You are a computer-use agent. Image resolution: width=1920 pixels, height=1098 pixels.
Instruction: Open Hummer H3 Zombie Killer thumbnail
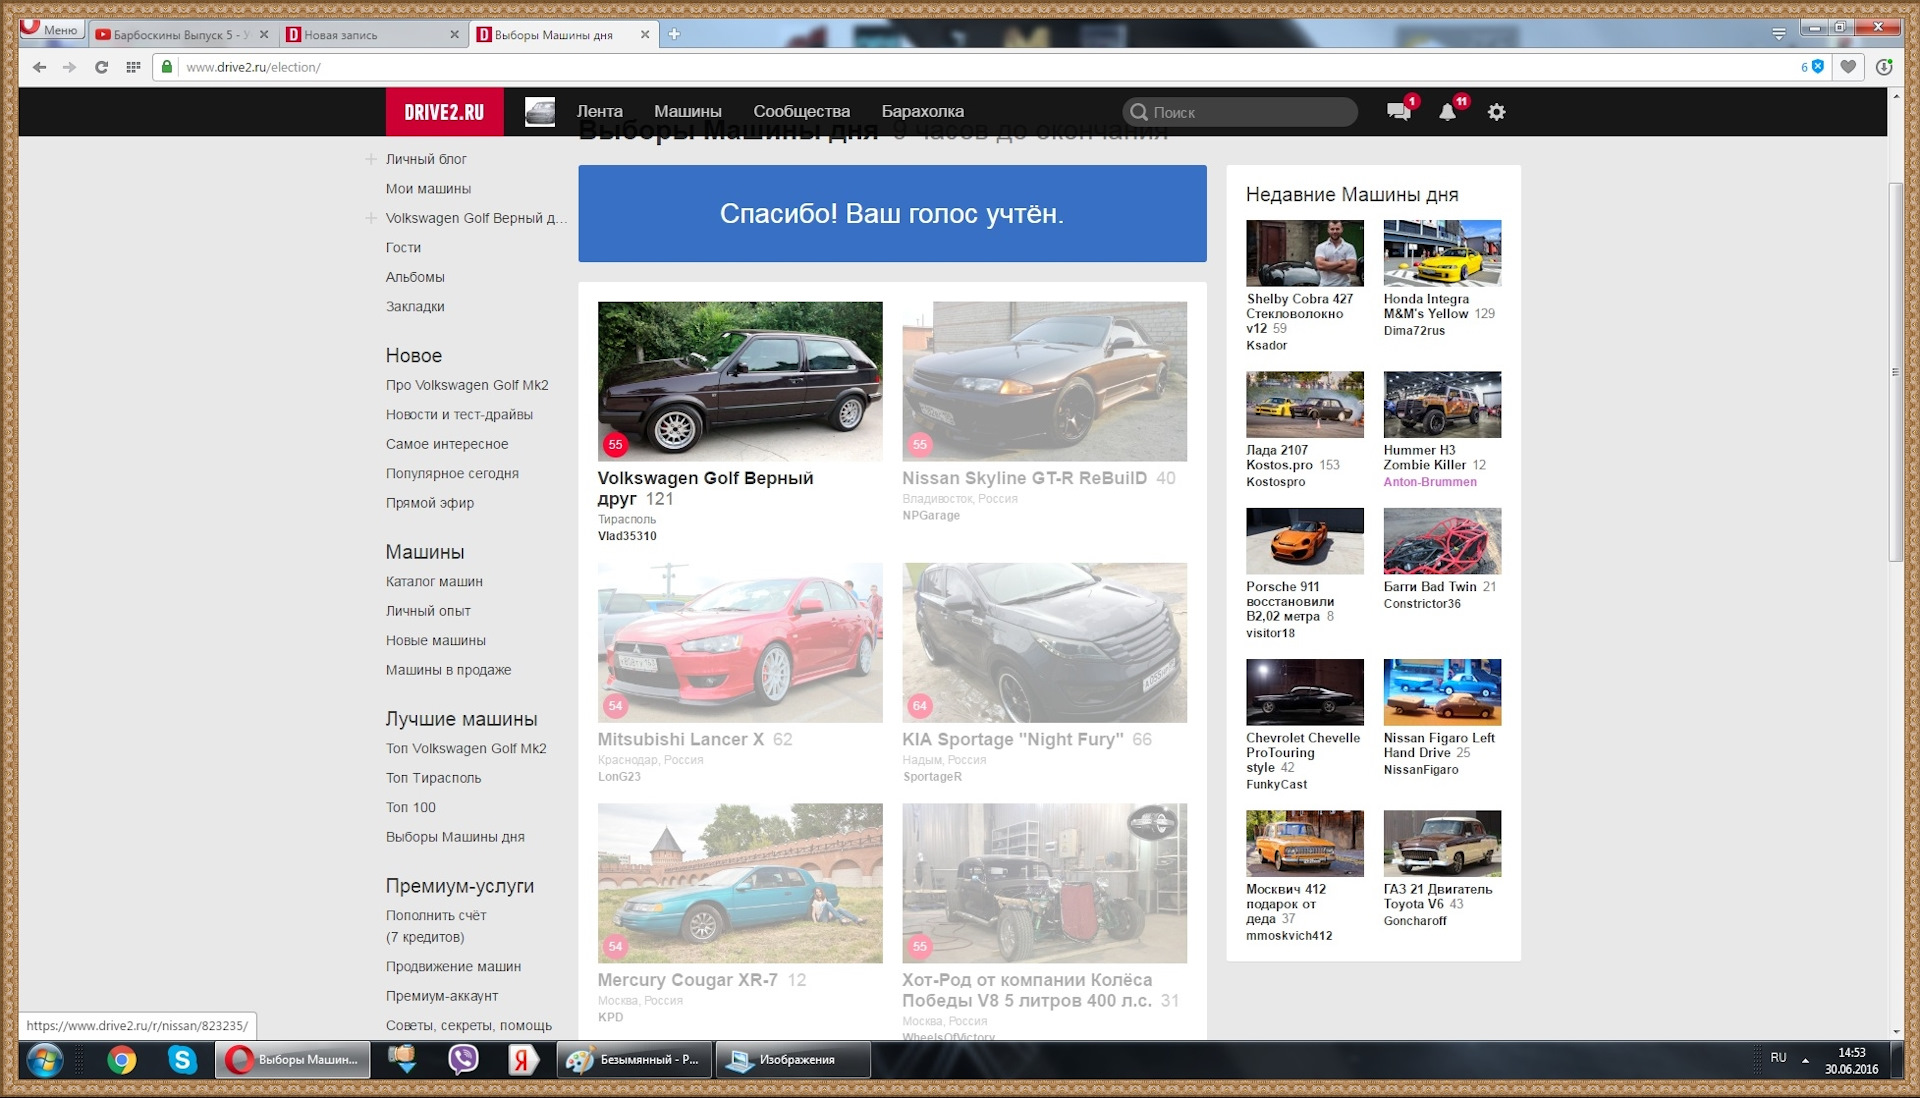pos(1442,404)
